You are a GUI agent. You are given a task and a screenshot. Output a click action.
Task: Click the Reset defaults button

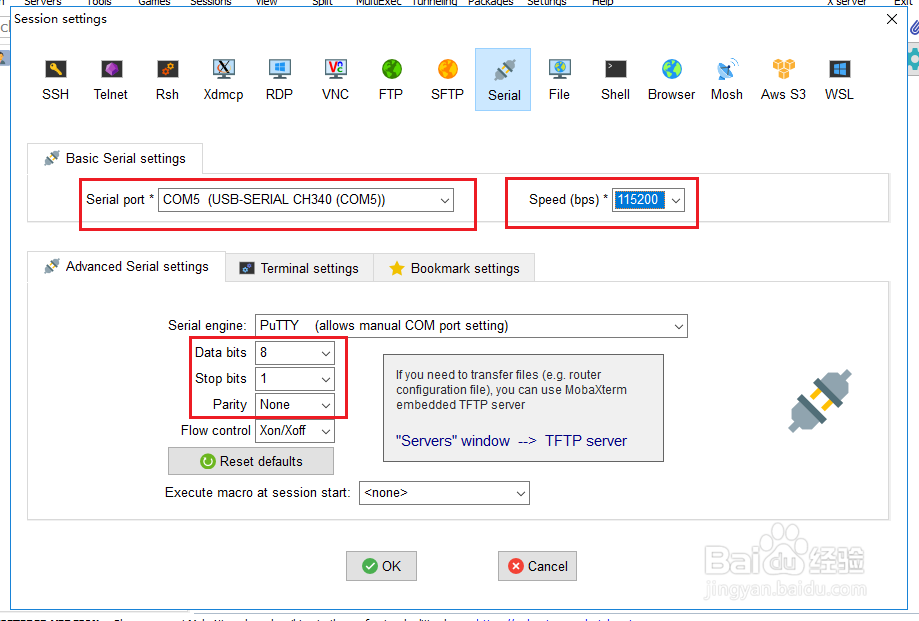[x=251, y=462]
